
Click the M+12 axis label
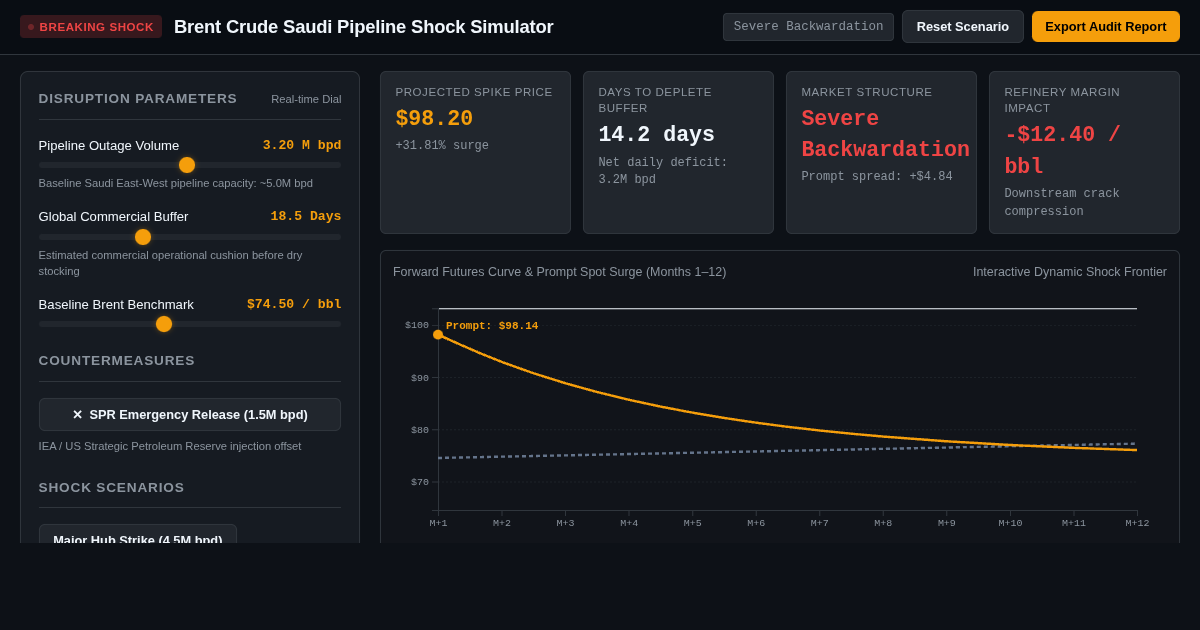click(x=1137, y=523)
